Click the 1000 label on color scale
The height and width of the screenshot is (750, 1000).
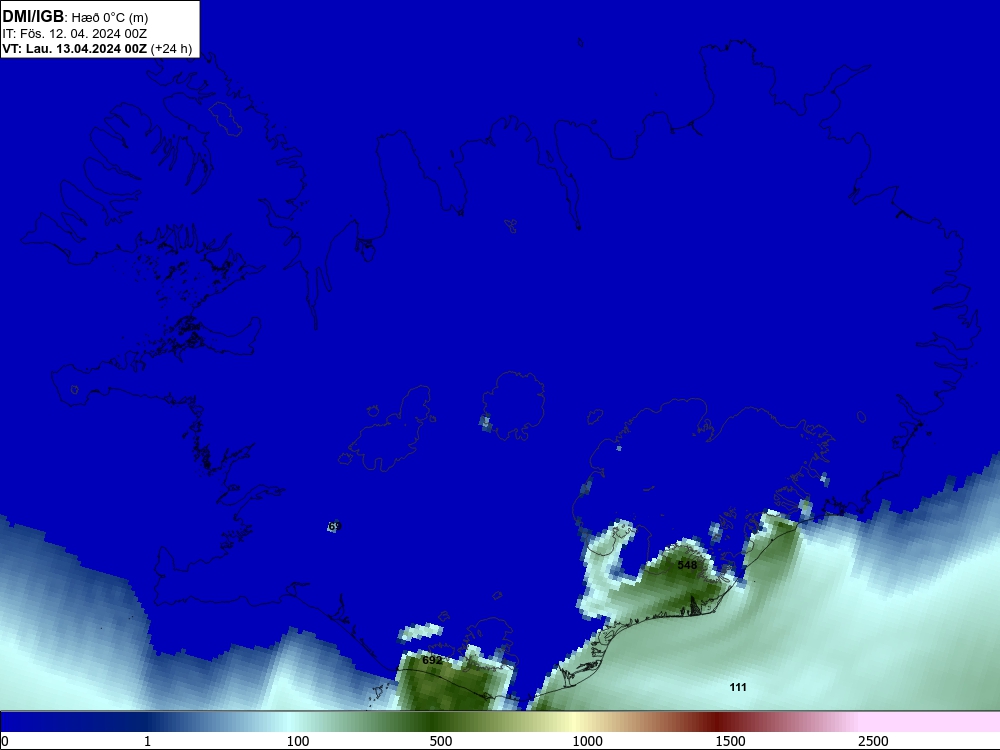(x=587, y=741)
